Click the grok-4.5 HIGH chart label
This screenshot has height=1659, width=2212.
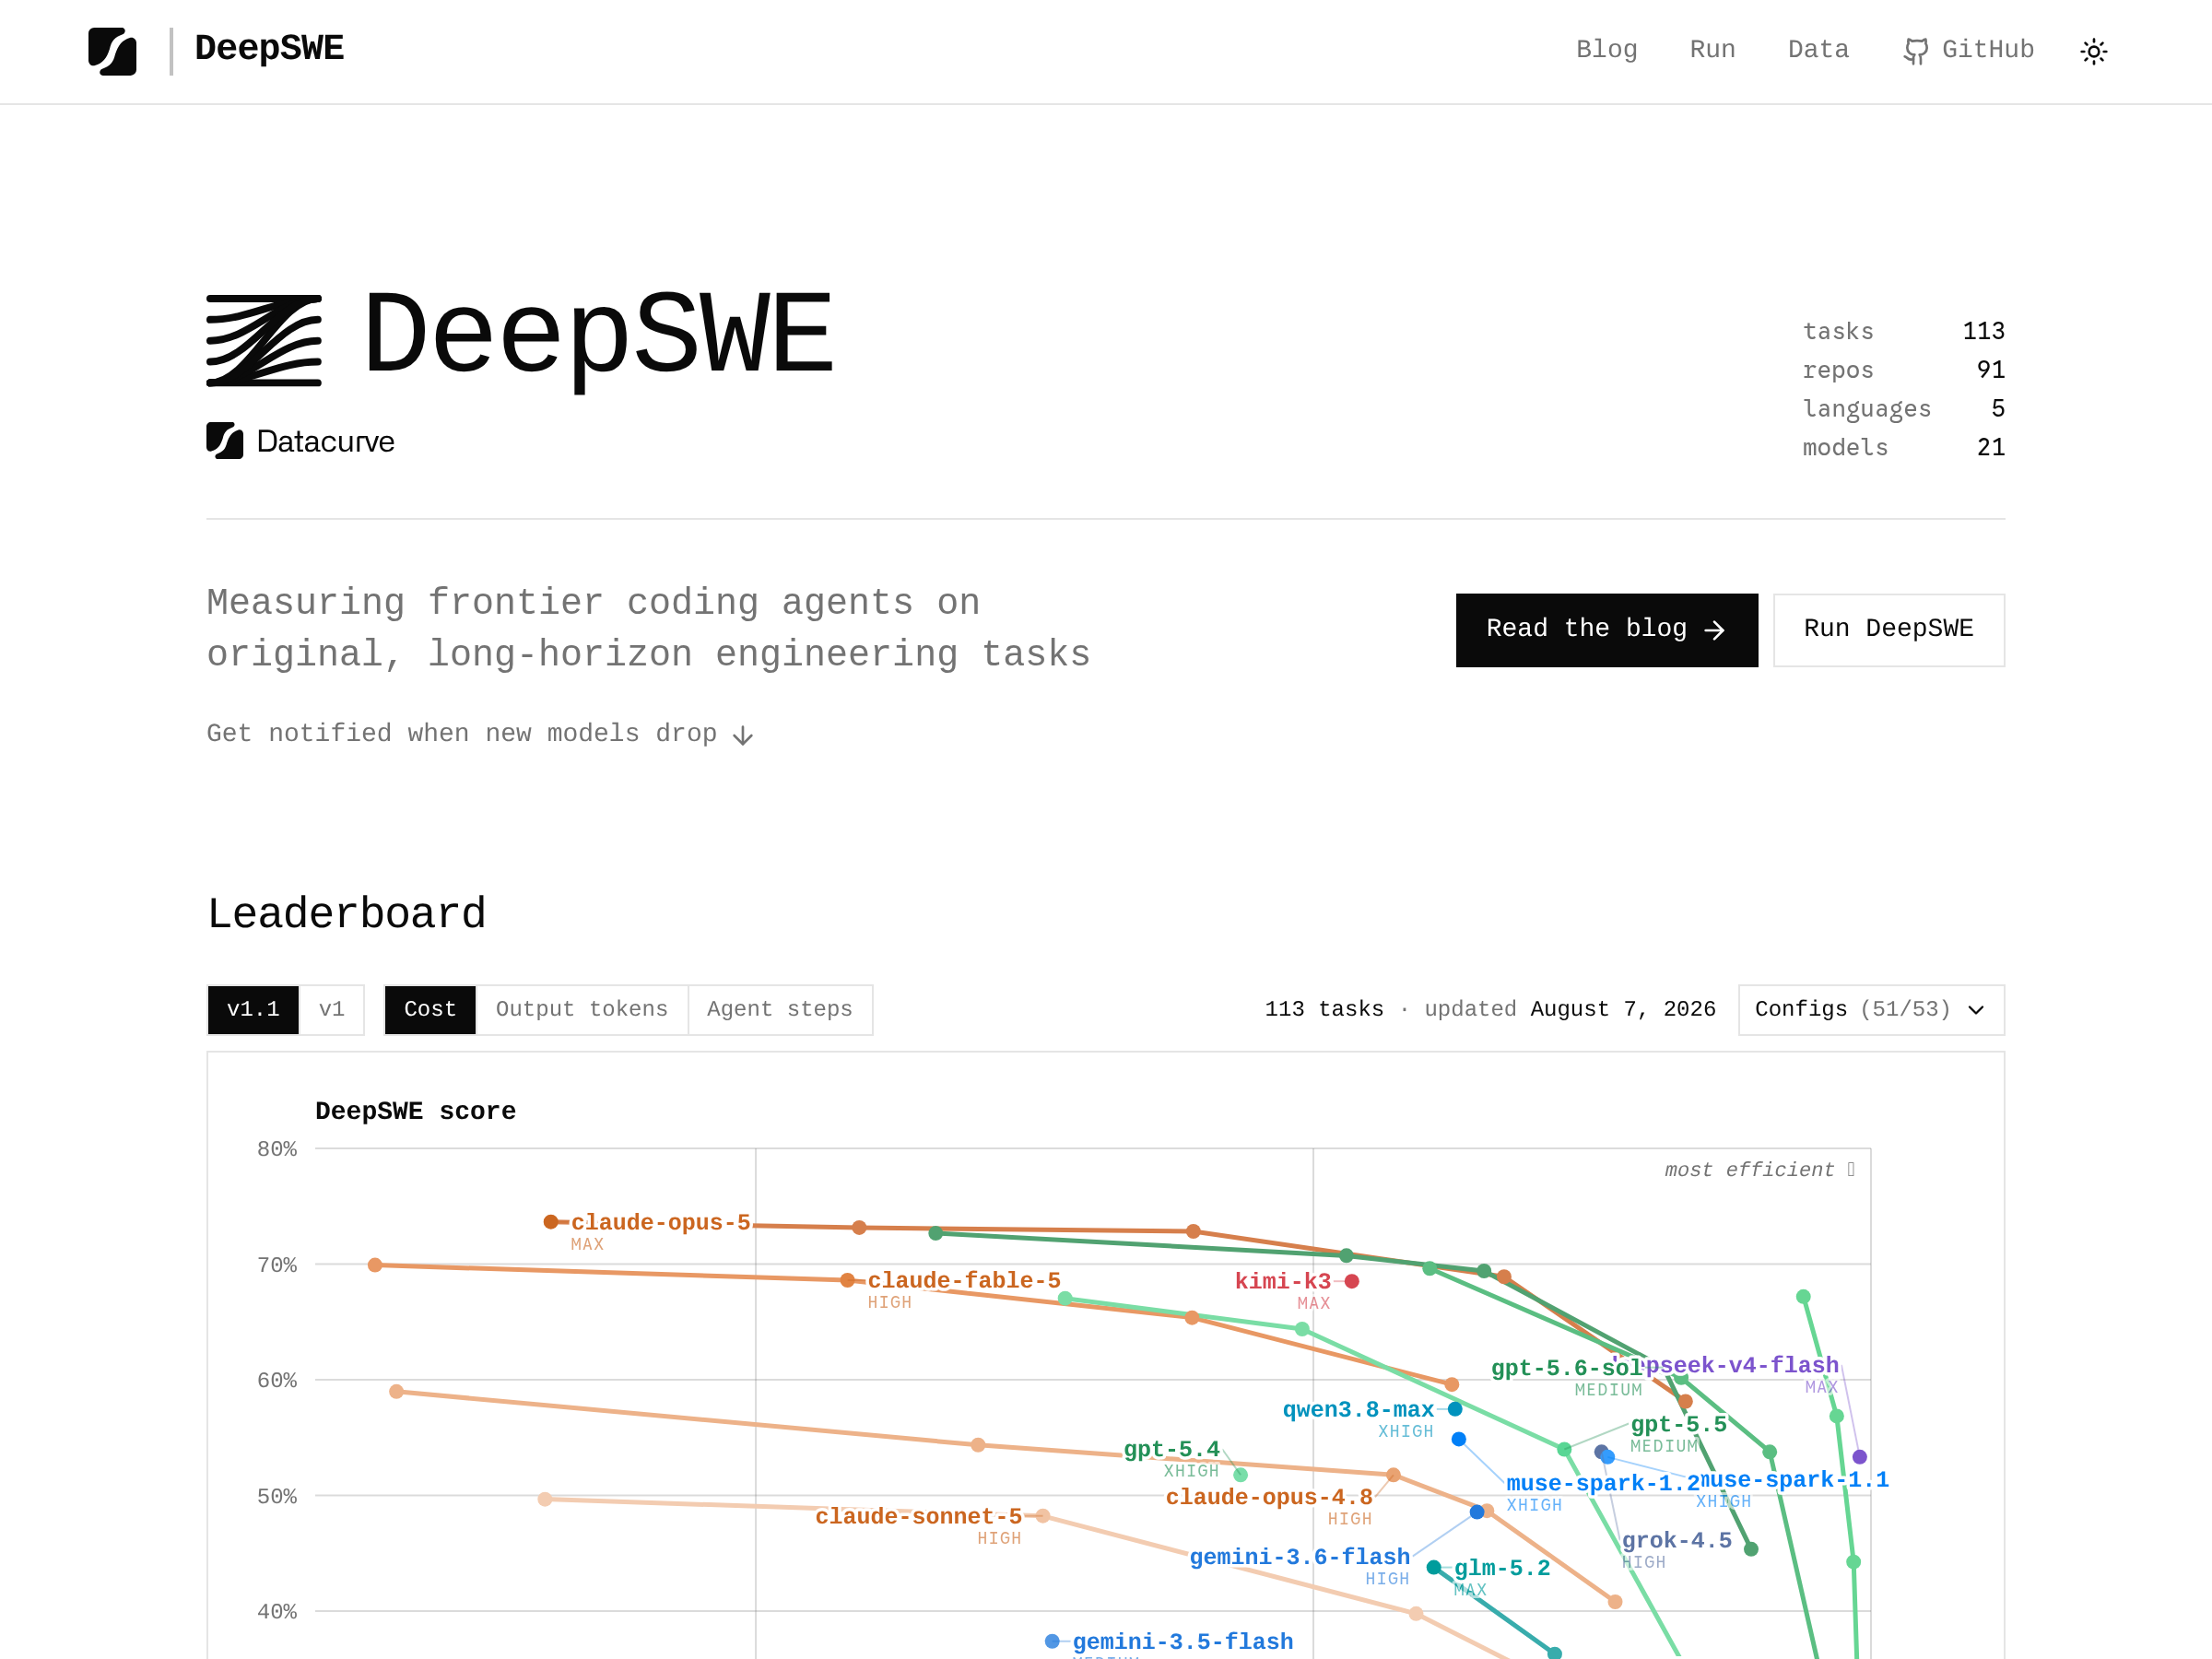[1676, 1541]
